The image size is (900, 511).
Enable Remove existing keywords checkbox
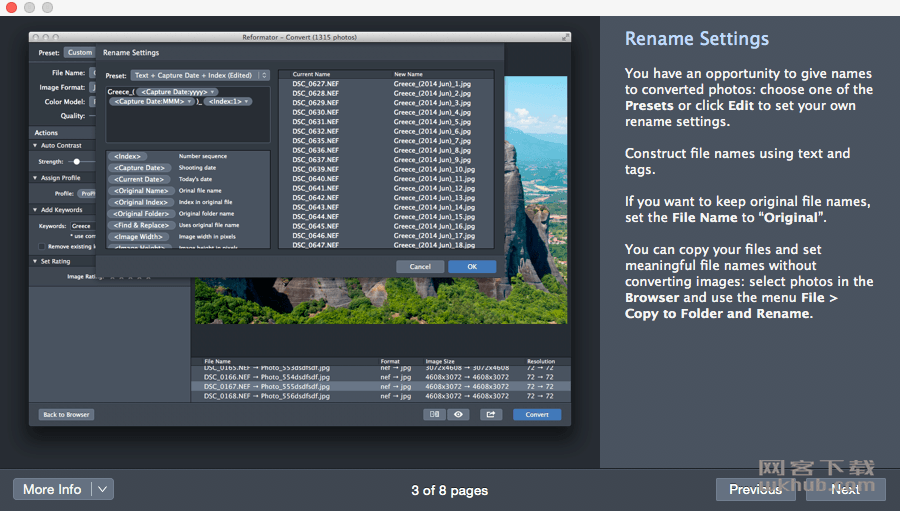[x=41, y=246]
